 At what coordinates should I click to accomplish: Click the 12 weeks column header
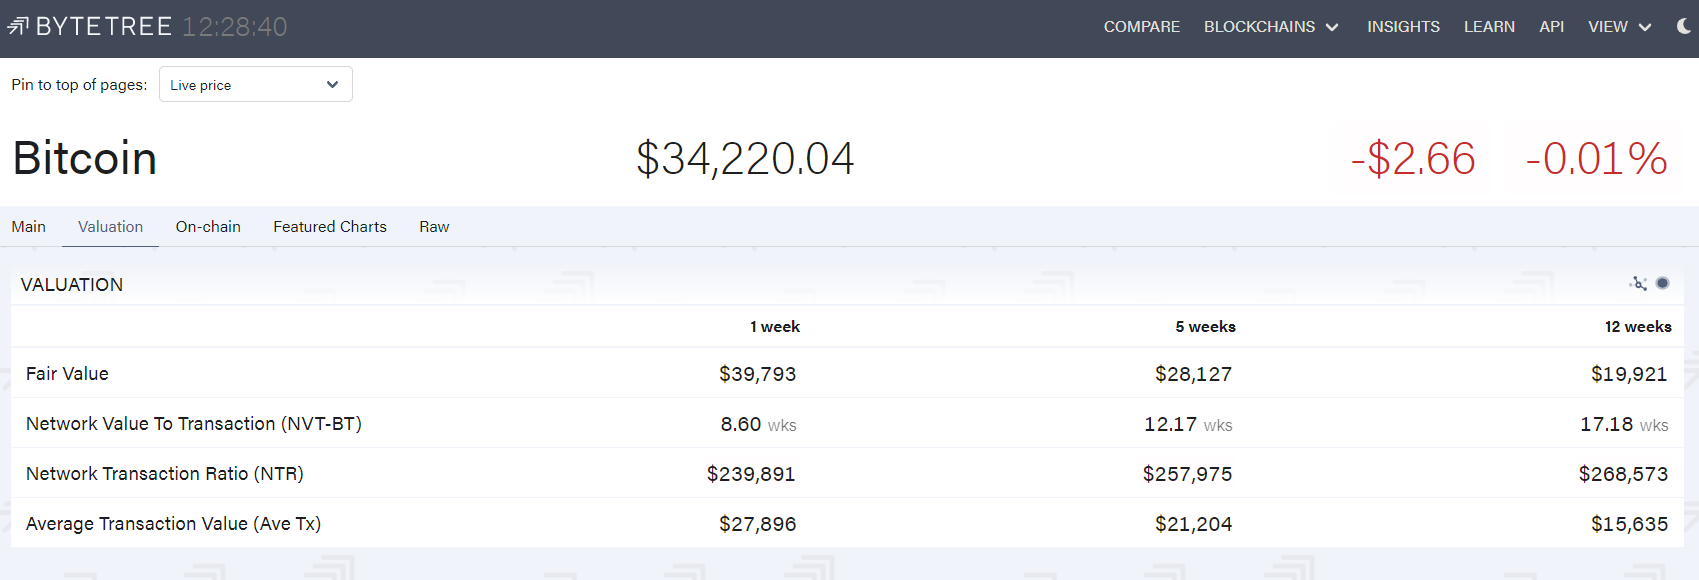coord(1638,327)
